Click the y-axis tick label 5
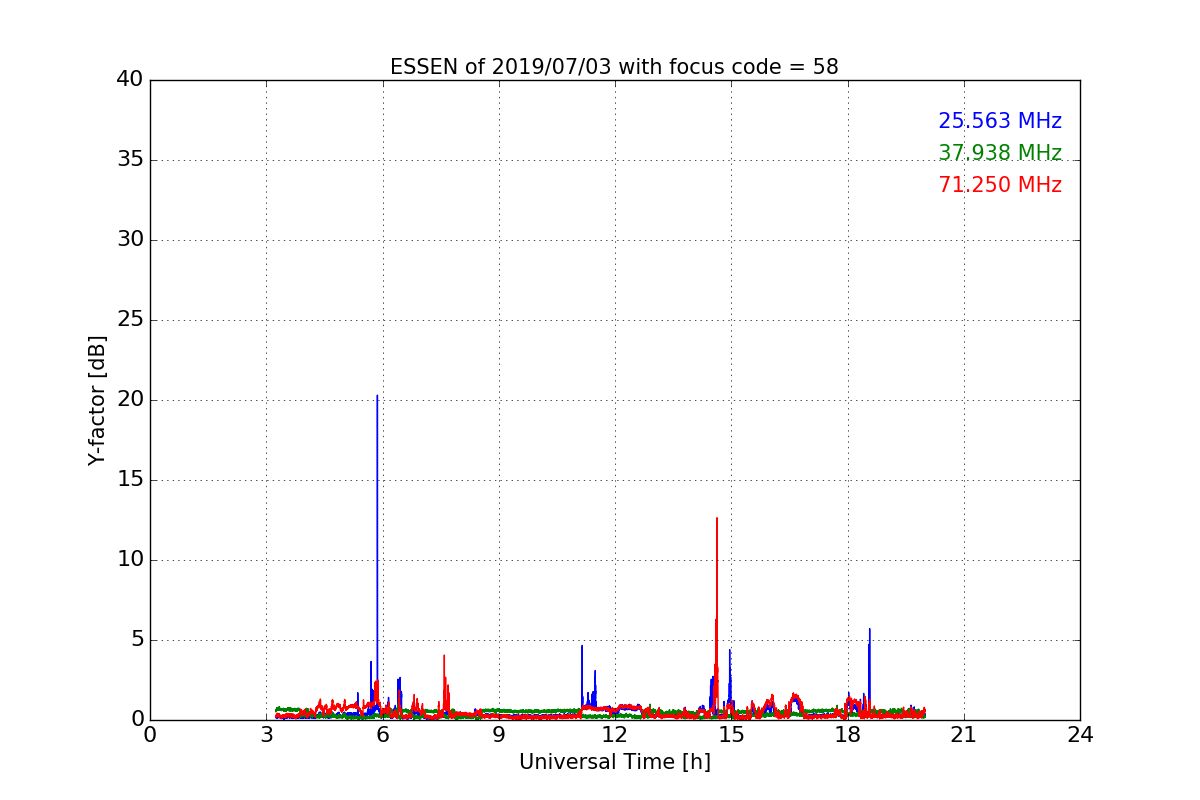This screenshot has width=1200, height=800. click(x=136, y=640)
